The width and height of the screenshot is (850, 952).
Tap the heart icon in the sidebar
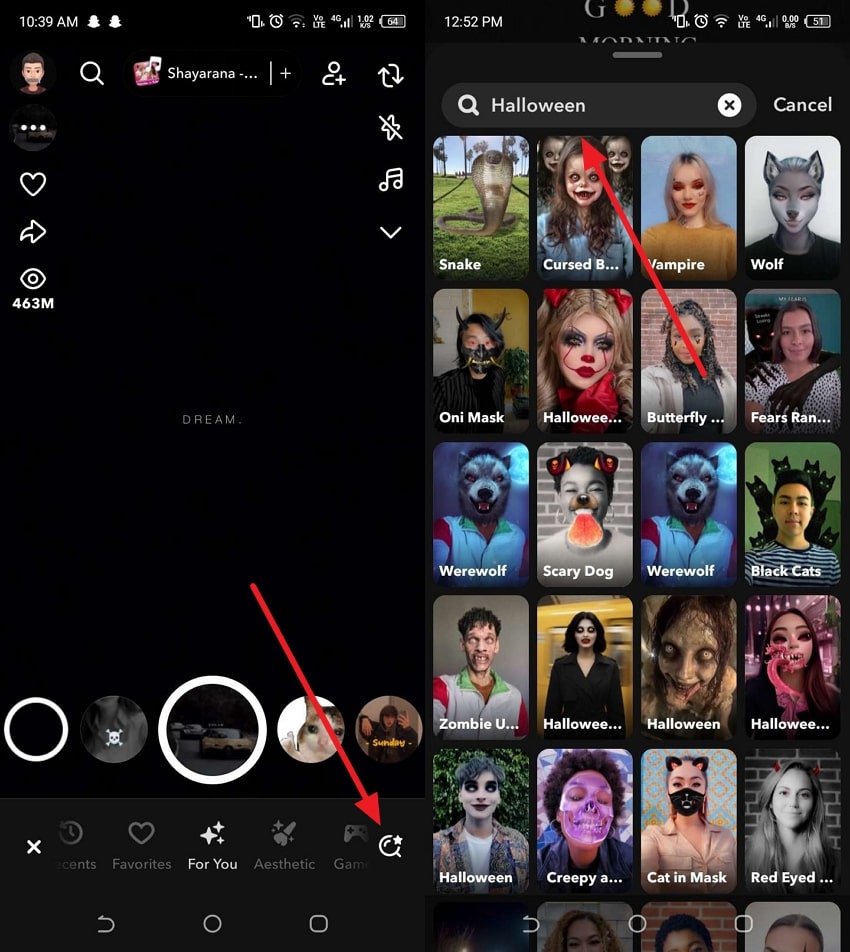click(33, 184)
